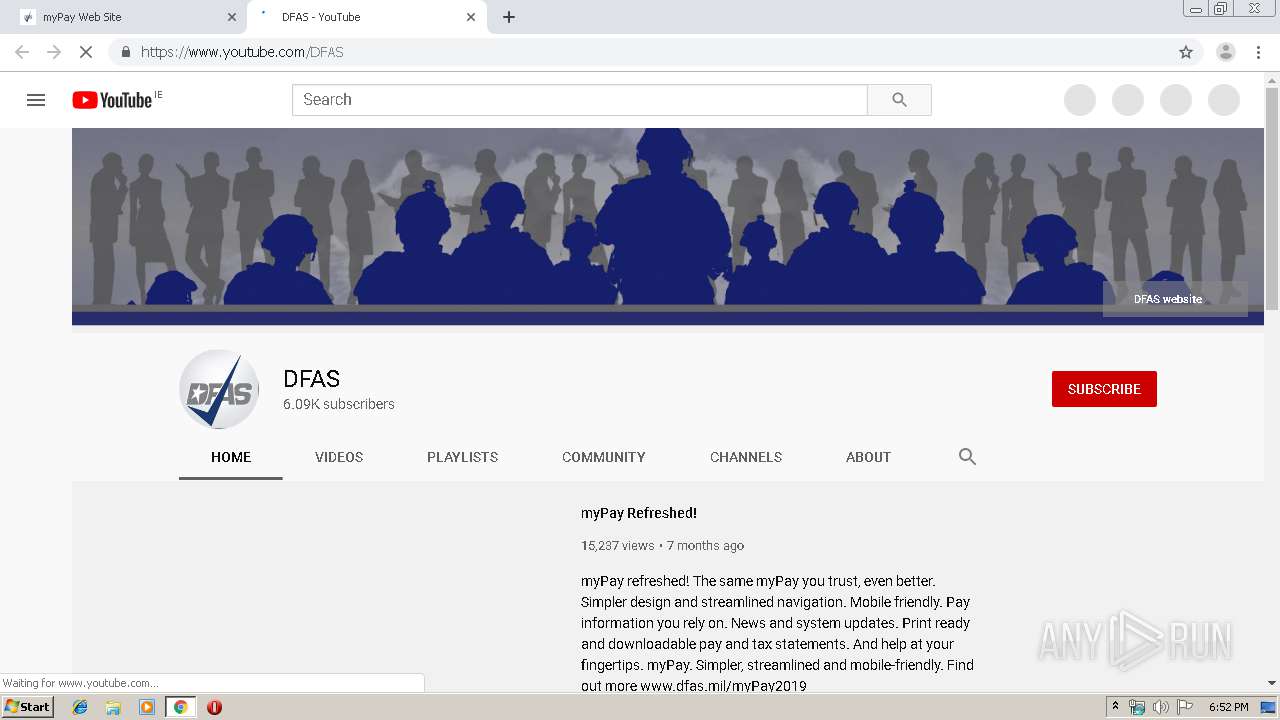Open the DFAS channel avatar
Screen dimensions: 1280x720
point(219,389)
